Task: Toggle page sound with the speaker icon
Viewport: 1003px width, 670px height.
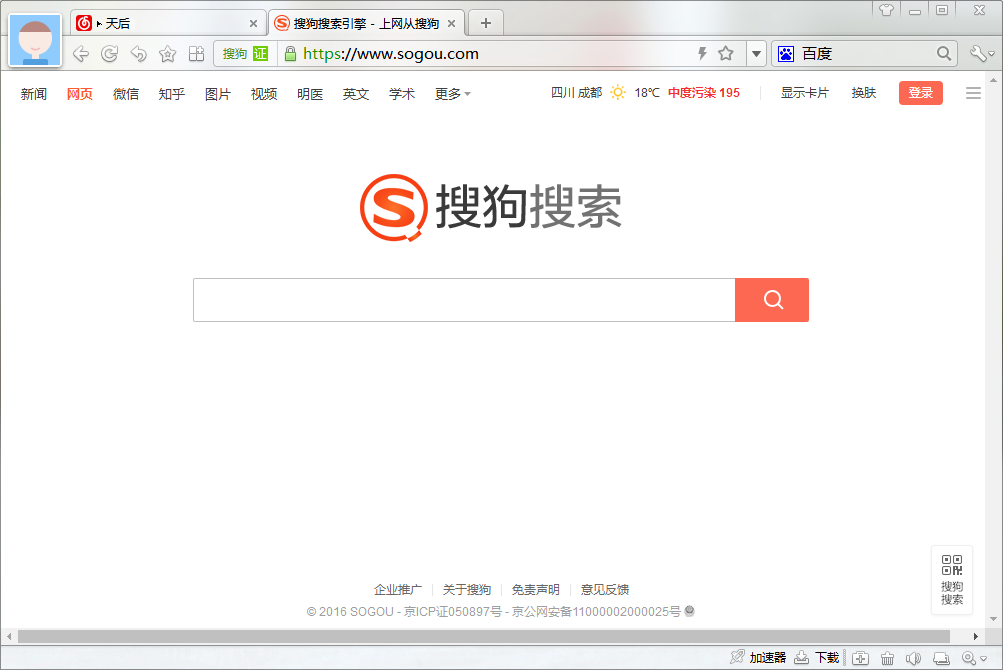Action: click(x=913, y=658)
